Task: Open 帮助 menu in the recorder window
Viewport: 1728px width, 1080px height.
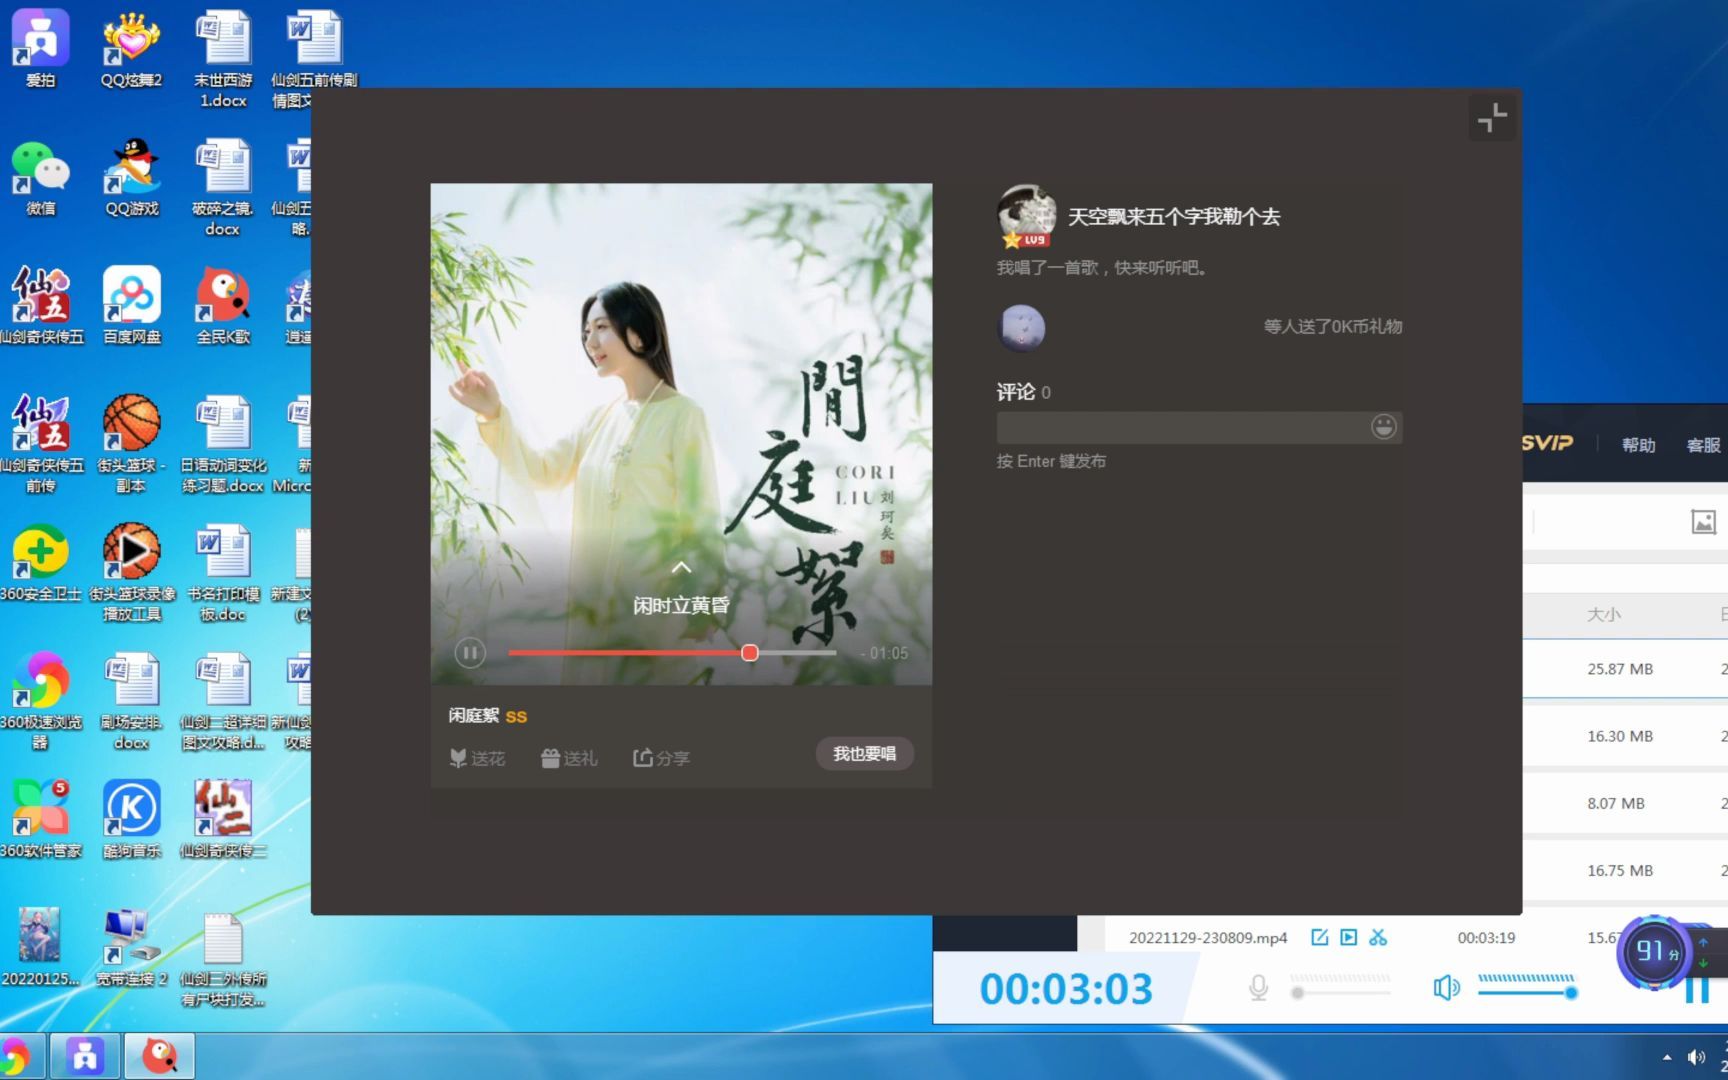Action: (x=1638, y=445)
